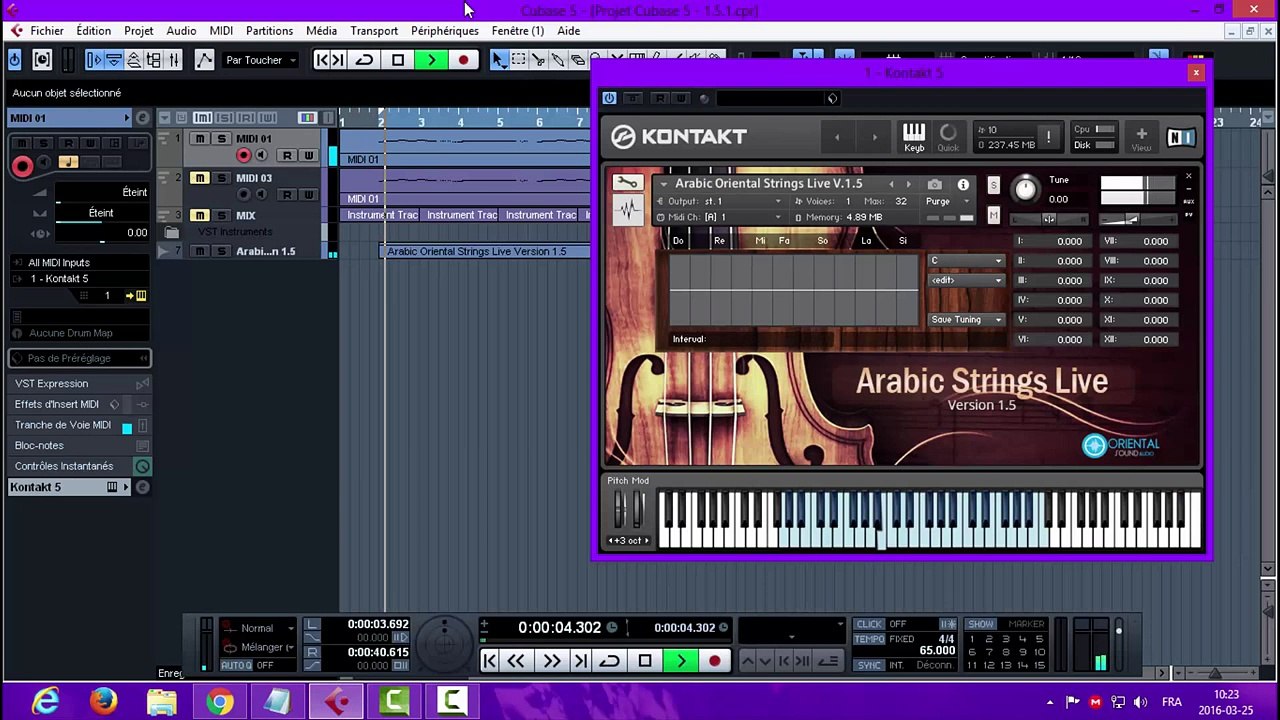Viewport: 1280px width, 720px height.
Task: Open the Save Tuning dropdown
Action: click(966, 320)
